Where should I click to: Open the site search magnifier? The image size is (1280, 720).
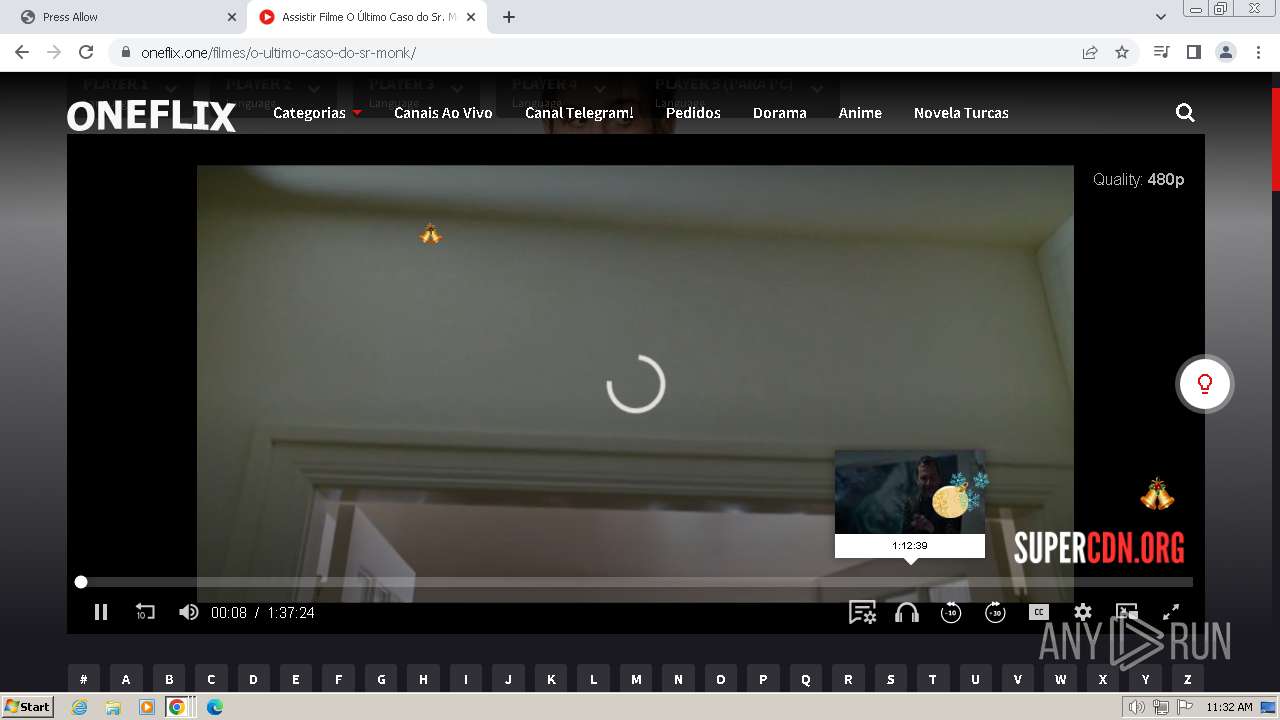tap(1185, 113)
